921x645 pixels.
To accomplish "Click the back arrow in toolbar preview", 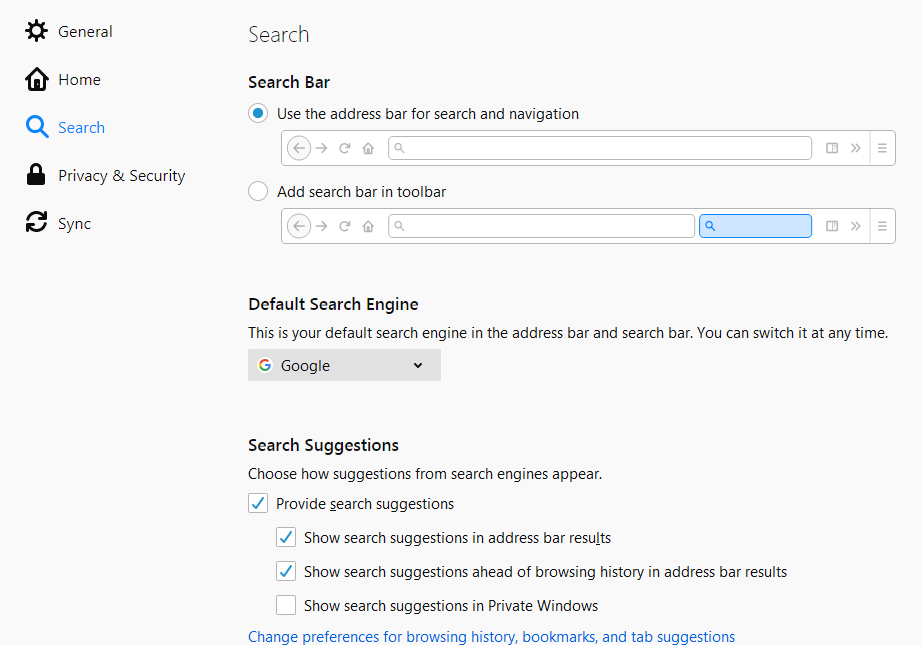I will tap(298, 147).
